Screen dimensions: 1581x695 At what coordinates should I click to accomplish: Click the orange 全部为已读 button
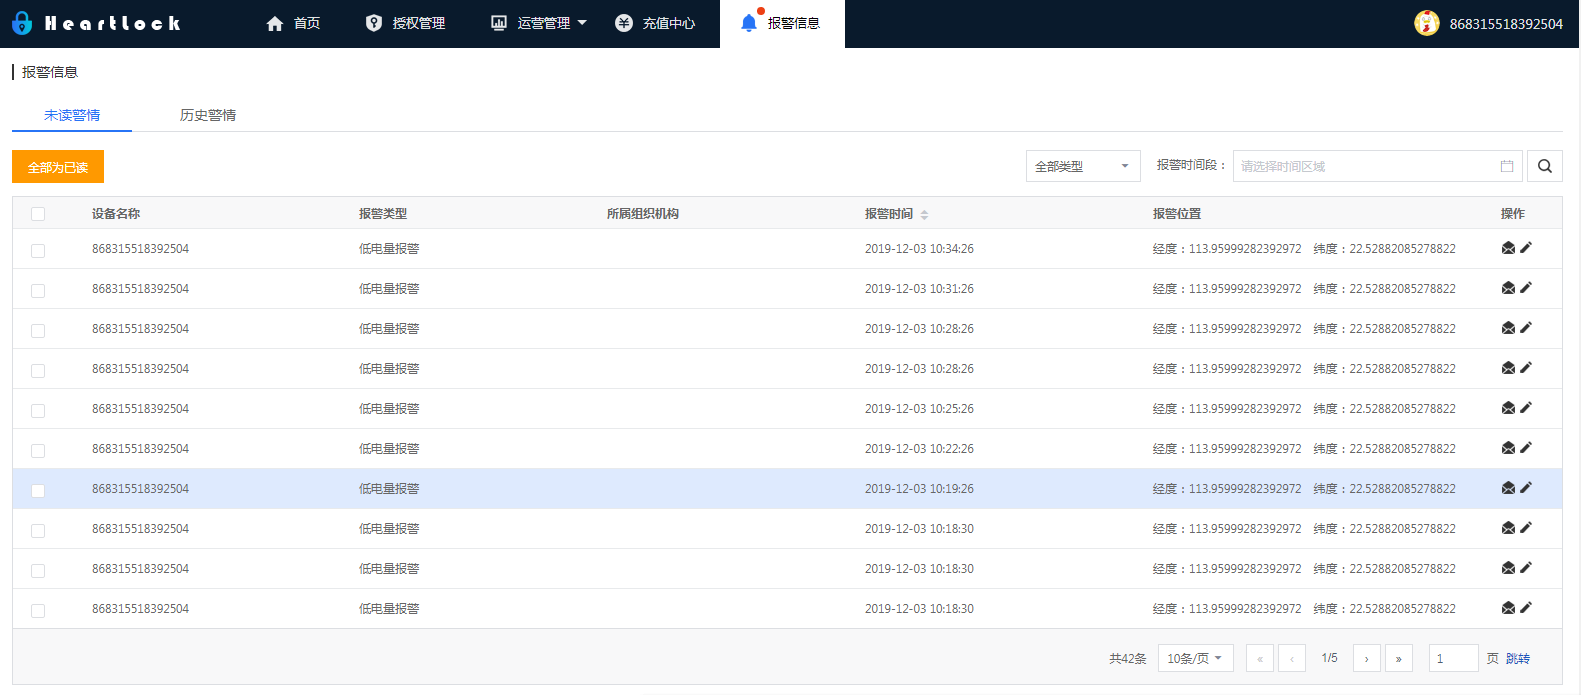point(58,167)
